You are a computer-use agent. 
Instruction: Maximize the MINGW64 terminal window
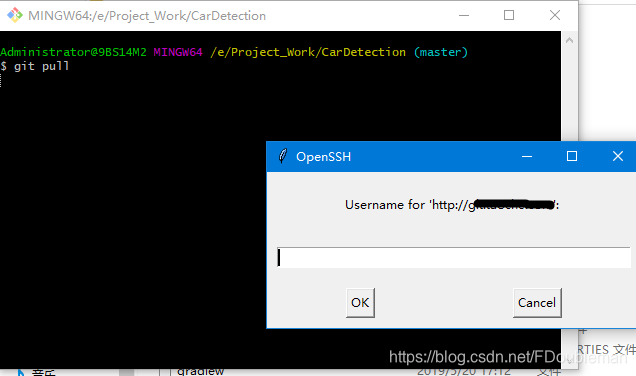pos(509,15)
